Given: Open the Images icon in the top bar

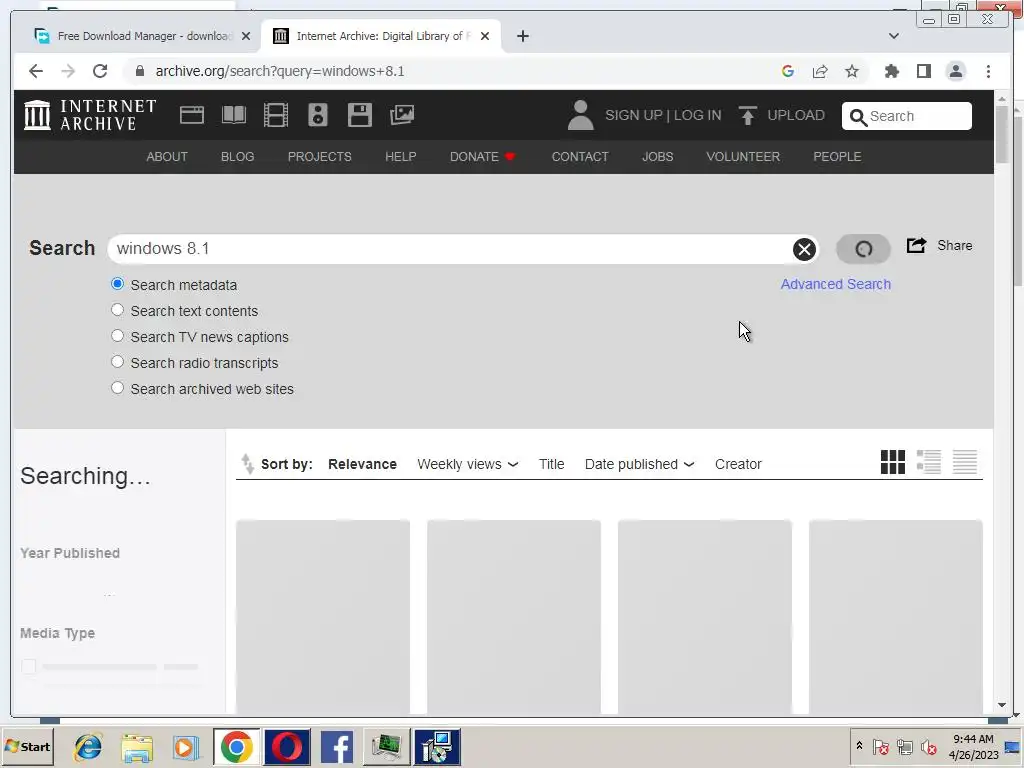Looking at the screenshot, I should pyautogui.click(x=402, y=115).
